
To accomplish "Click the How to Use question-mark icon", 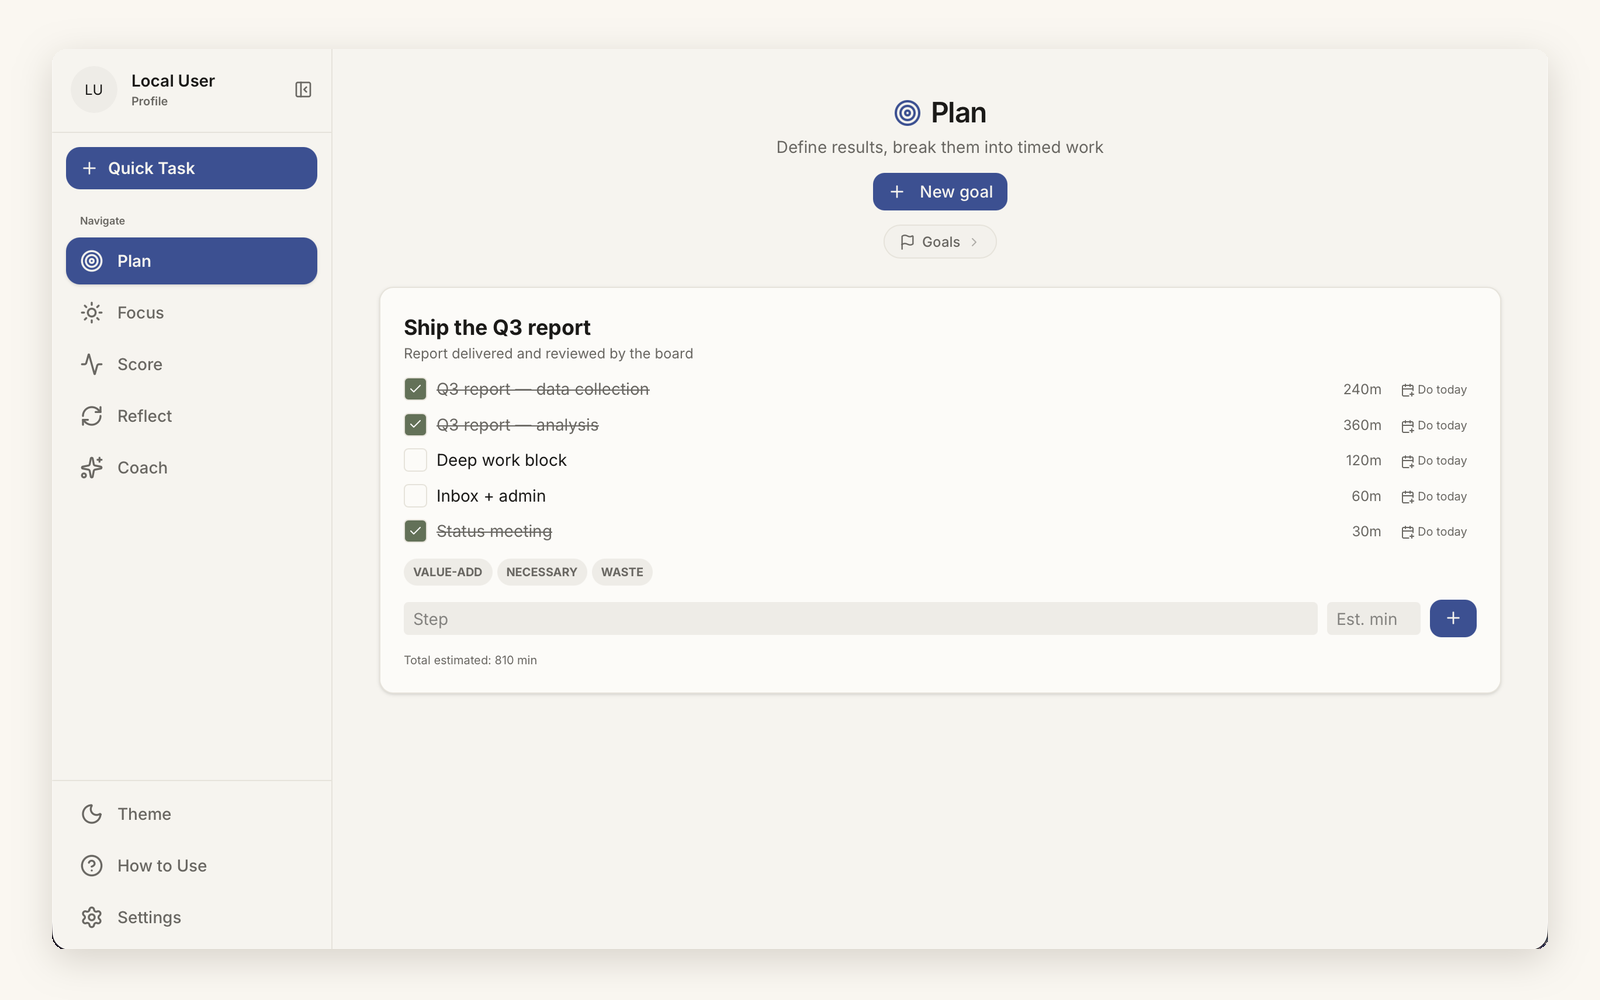I will [x=92, y=866].
